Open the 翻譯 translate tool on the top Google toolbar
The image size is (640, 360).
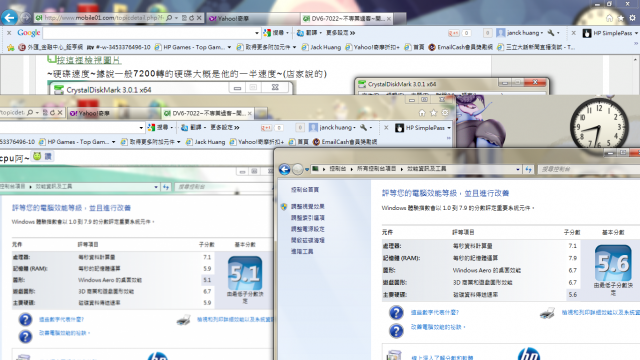309,33
